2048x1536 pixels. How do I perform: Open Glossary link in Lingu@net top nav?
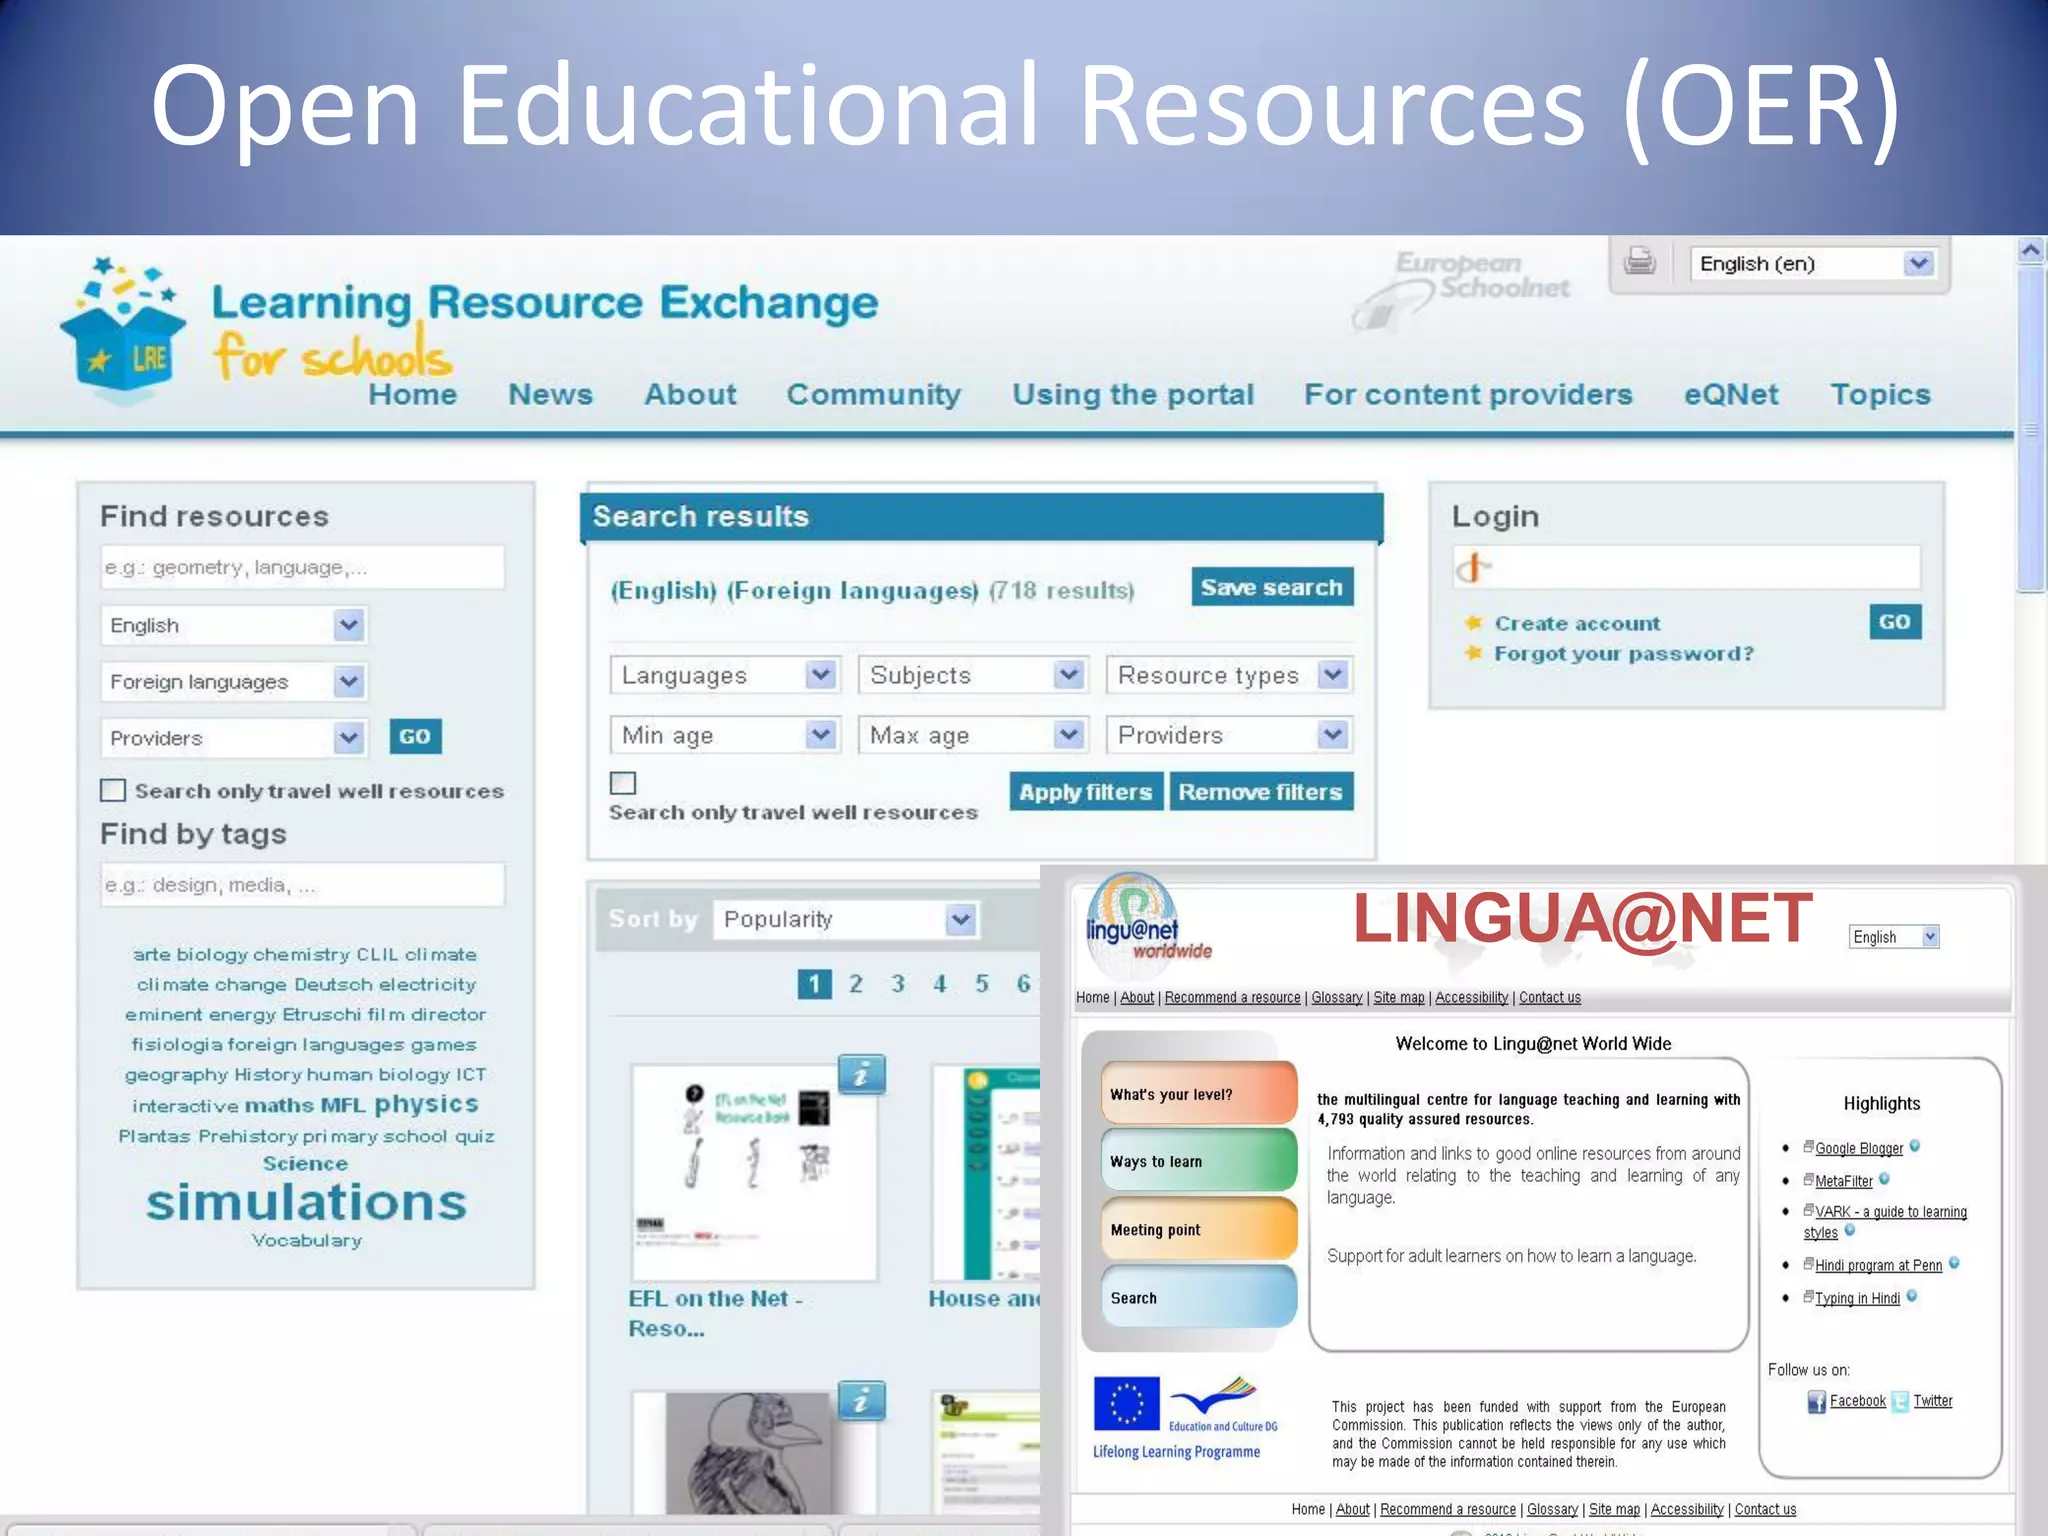(1337, 997)
